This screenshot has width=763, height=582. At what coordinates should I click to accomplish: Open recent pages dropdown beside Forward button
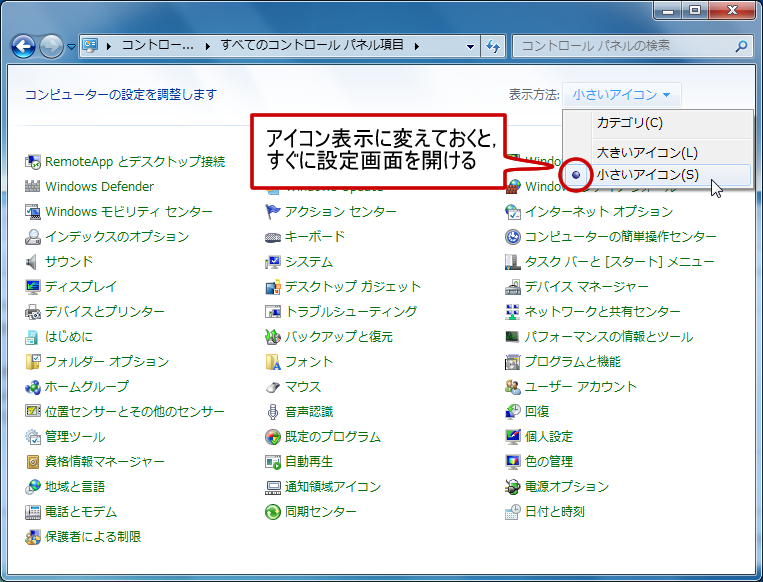tap(72, 47)
